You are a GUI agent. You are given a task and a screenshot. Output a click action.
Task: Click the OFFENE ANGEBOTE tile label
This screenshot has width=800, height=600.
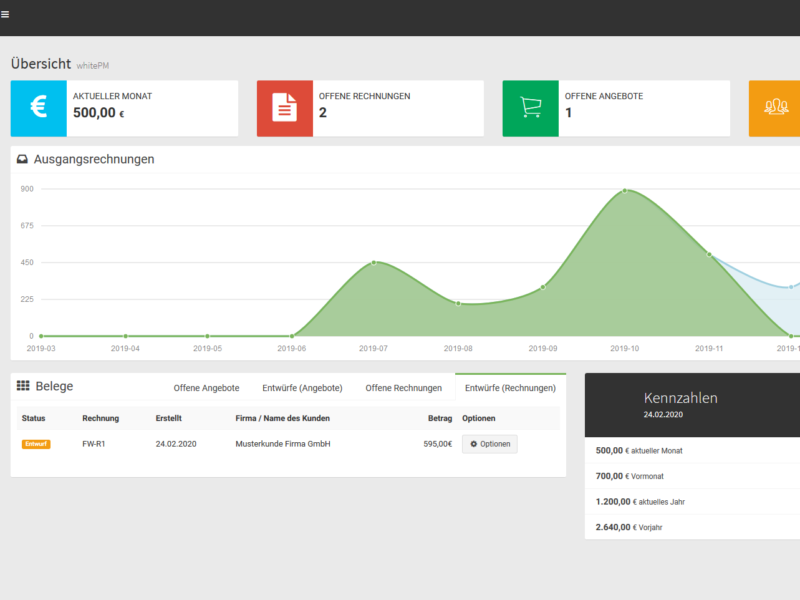(604, 96)
